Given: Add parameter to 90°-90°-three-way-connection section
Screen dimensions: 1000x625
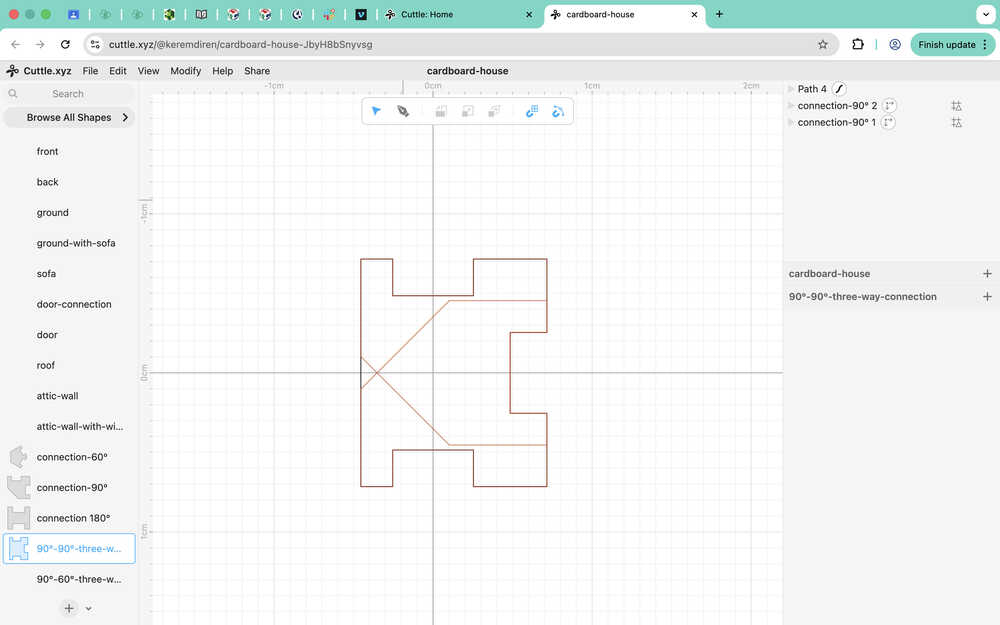Looking at the screenshot, I should click(x=987, y=297).
